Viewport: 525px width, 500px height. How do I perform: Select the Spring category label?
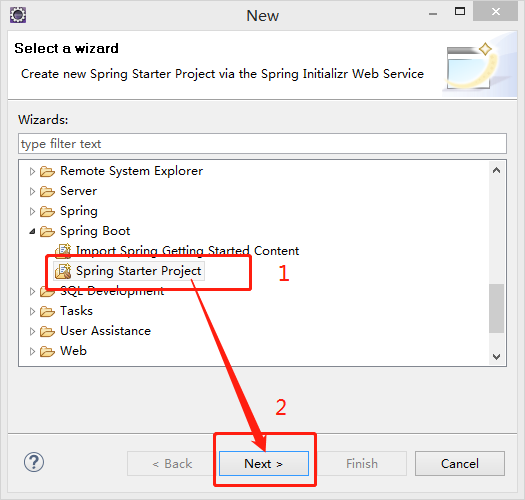pos(79,211)
